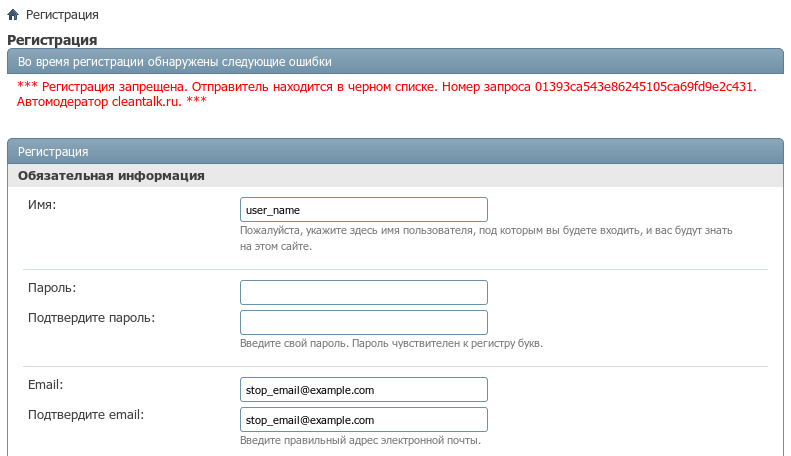Click the Регистрация form panel header

pos(395,152)
